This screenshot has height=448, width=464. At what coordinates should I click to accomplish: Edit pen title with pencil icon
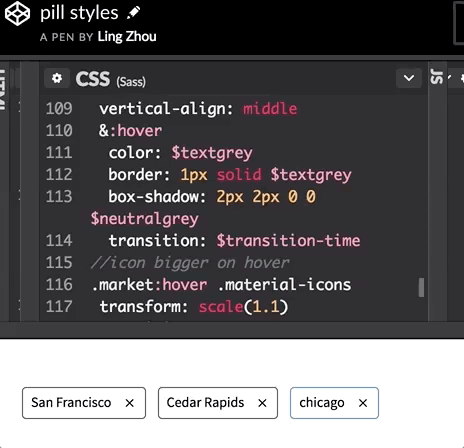point(134,13)
